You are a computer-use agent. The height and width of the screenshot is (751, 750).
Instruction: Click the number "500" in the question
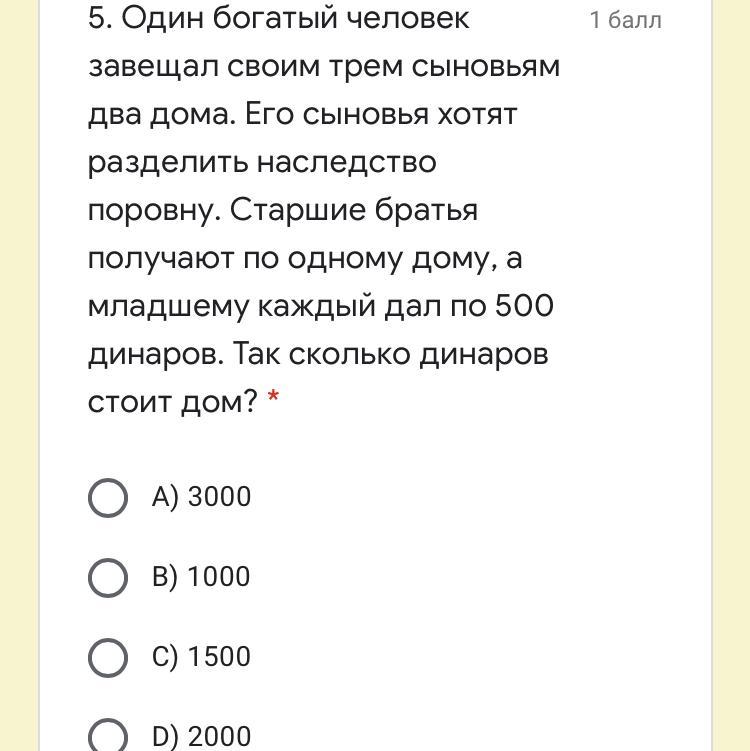[524, 306]
